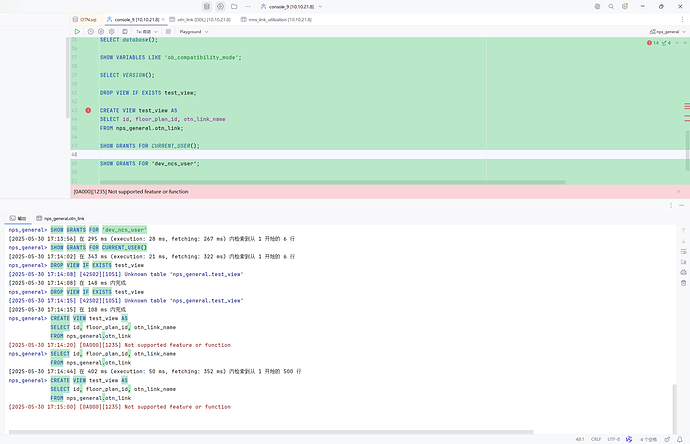Open the Database Explorer icon in title bar
Viewport: 690px width, 444px height.
[x=206, y=7]
